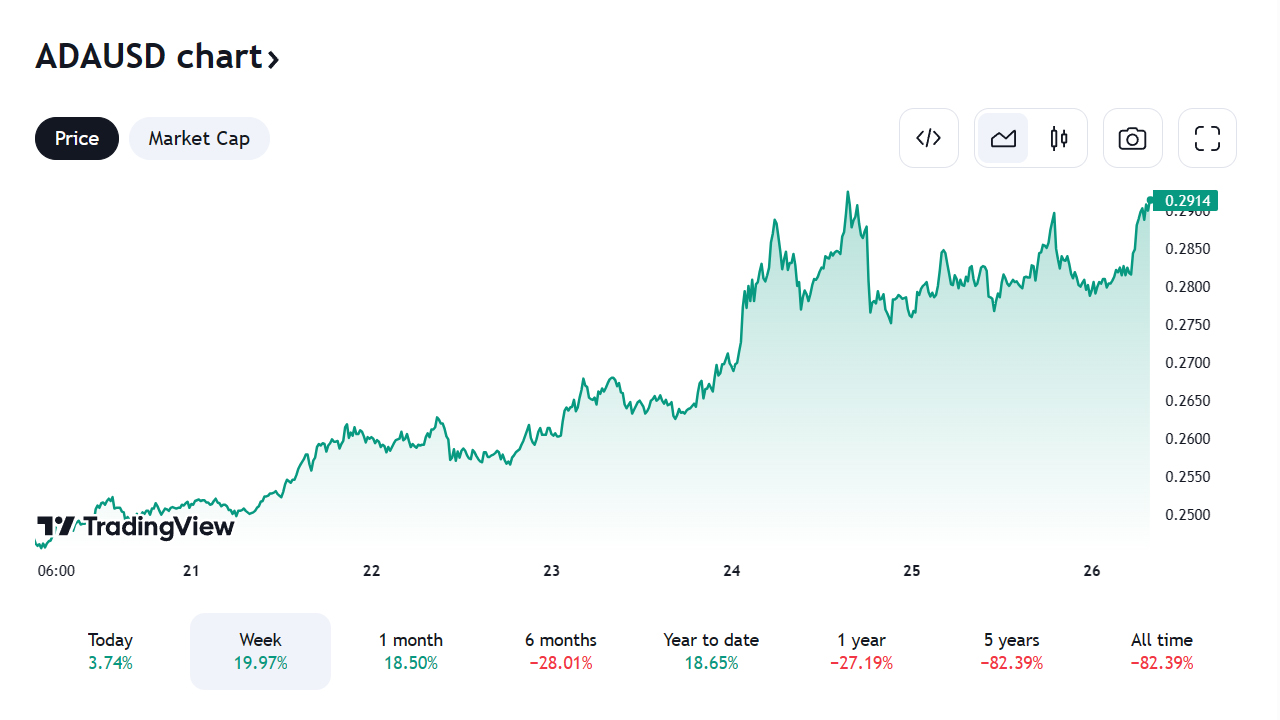Select the Price toggle

(77, 138)
